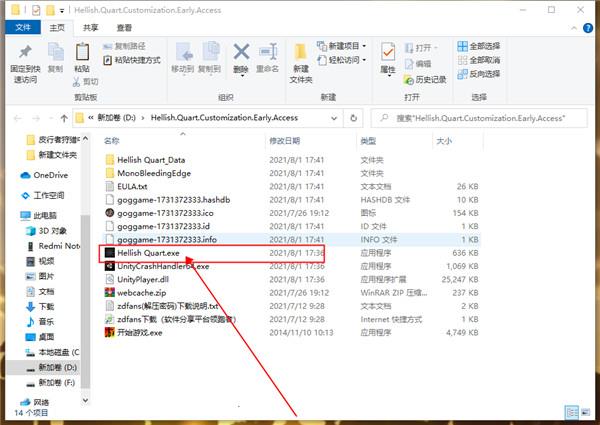Click the Select none icon
Screen dimensions: 600x425
pos(462,60)
